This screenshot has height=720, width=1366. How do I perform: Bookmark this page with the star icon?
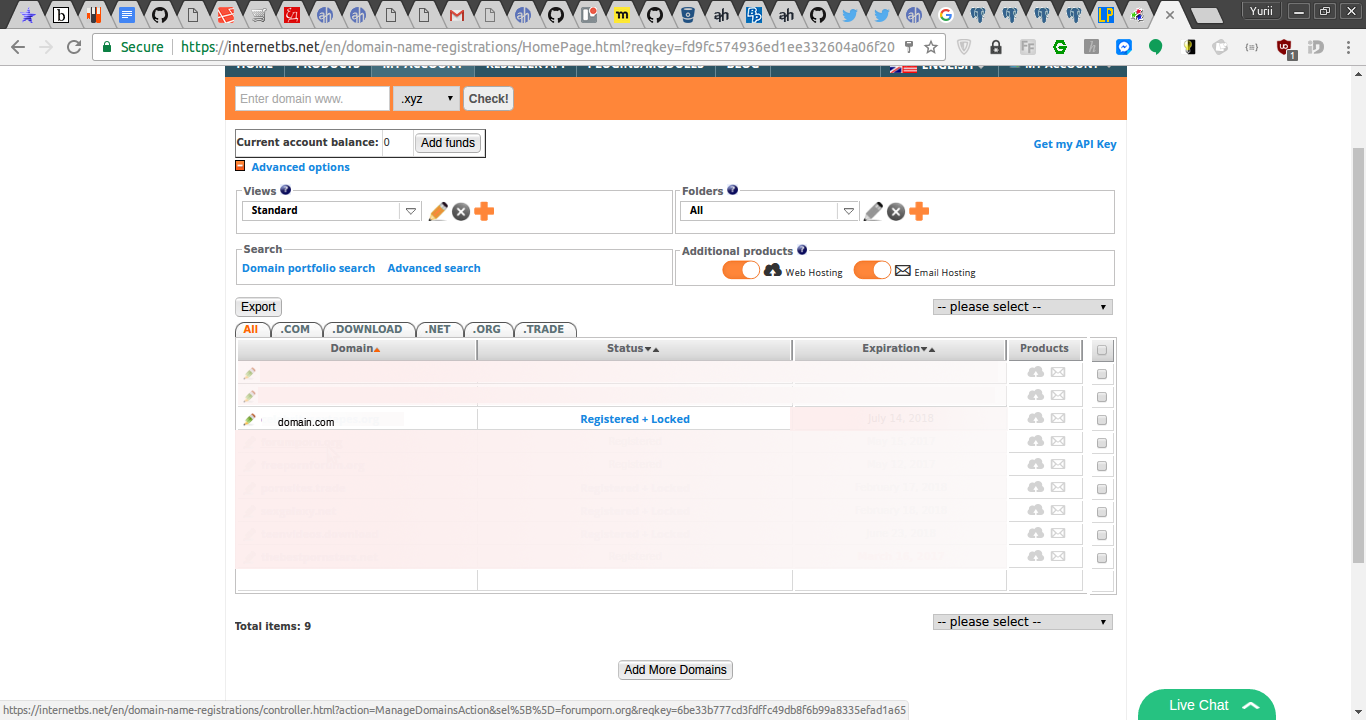pyautogui.click(x=931, y=47)
